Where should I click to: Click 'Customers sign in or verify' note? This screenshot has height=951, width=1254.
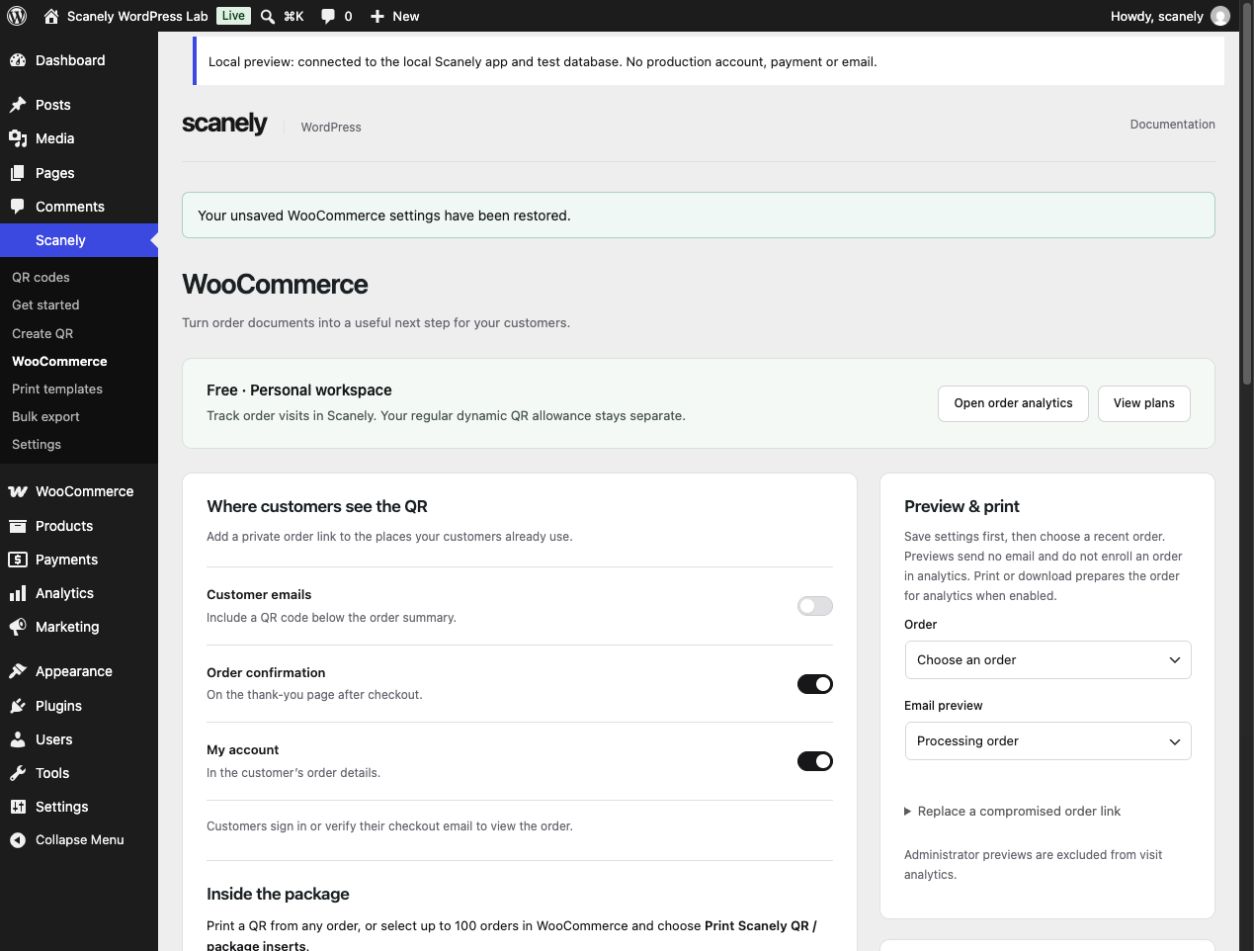[390, 826]
